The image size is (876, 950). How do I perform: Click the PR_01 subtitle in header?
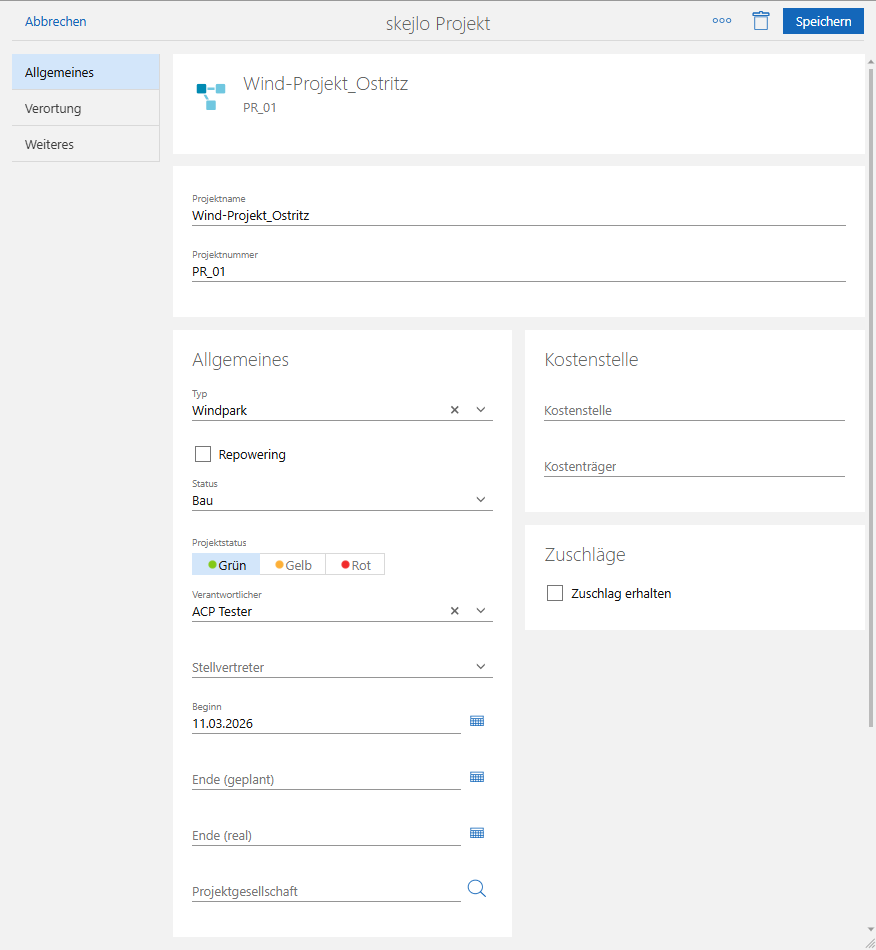tap(259, 107)
